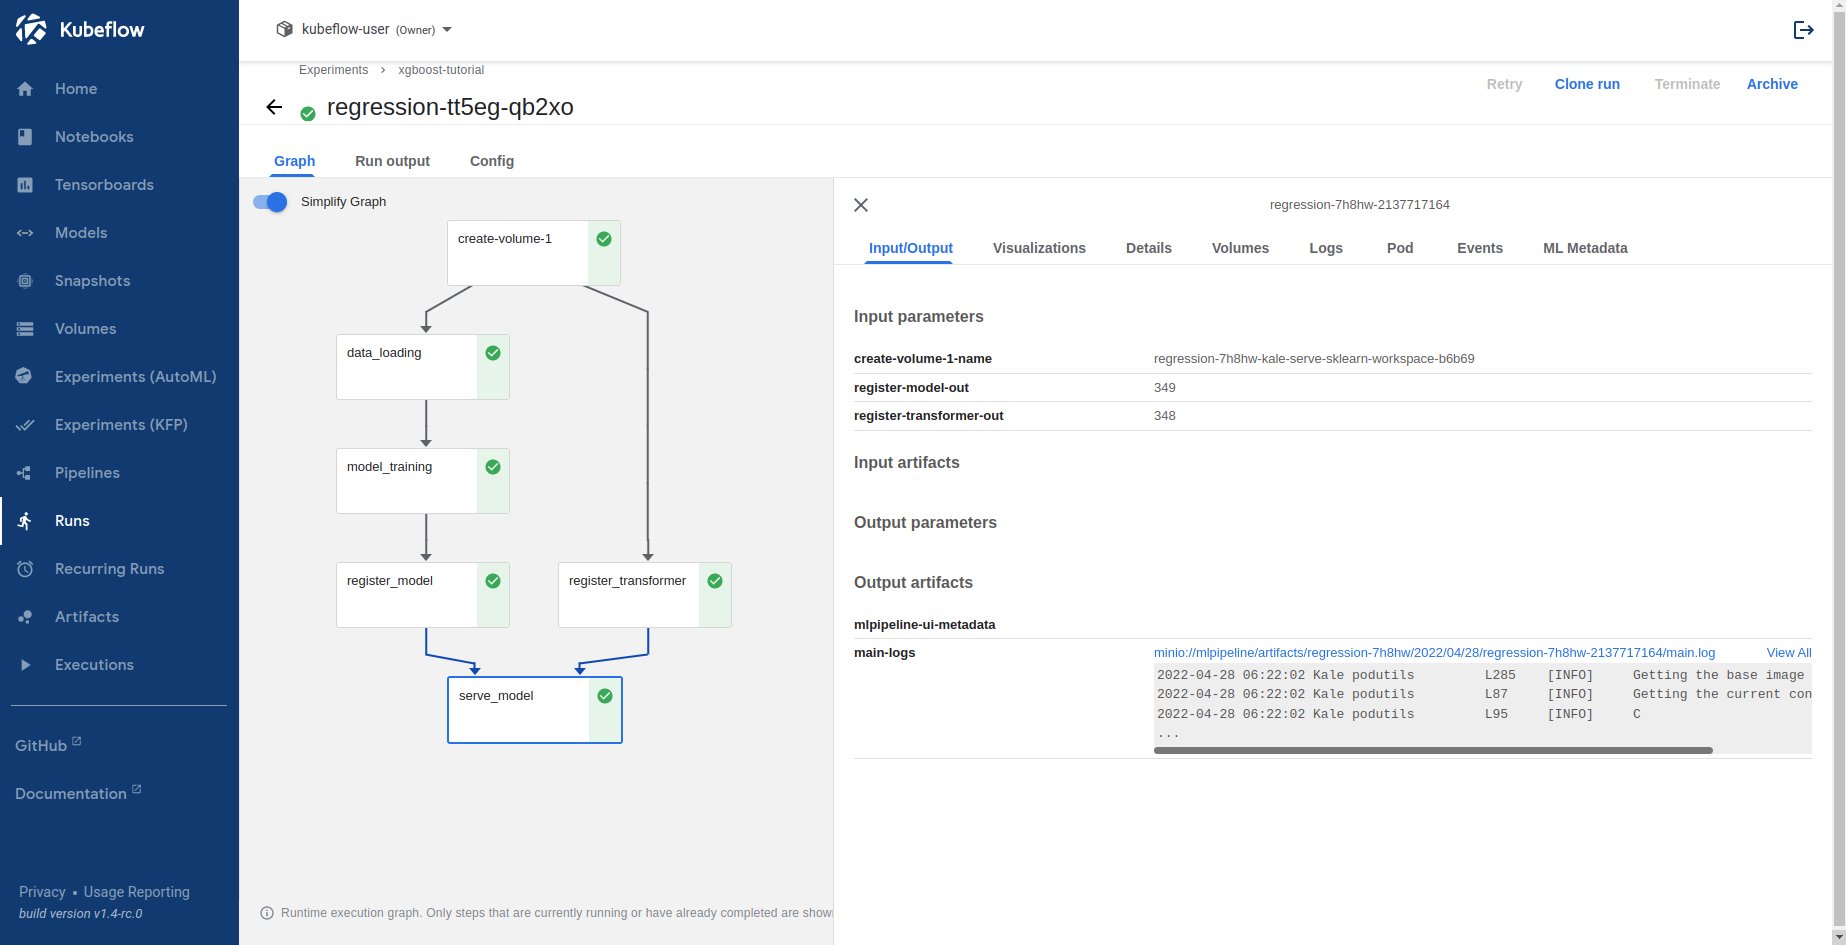Screen dimensions: 1846x945
Task: Open the Details tab
Action: coord(1149,248)
